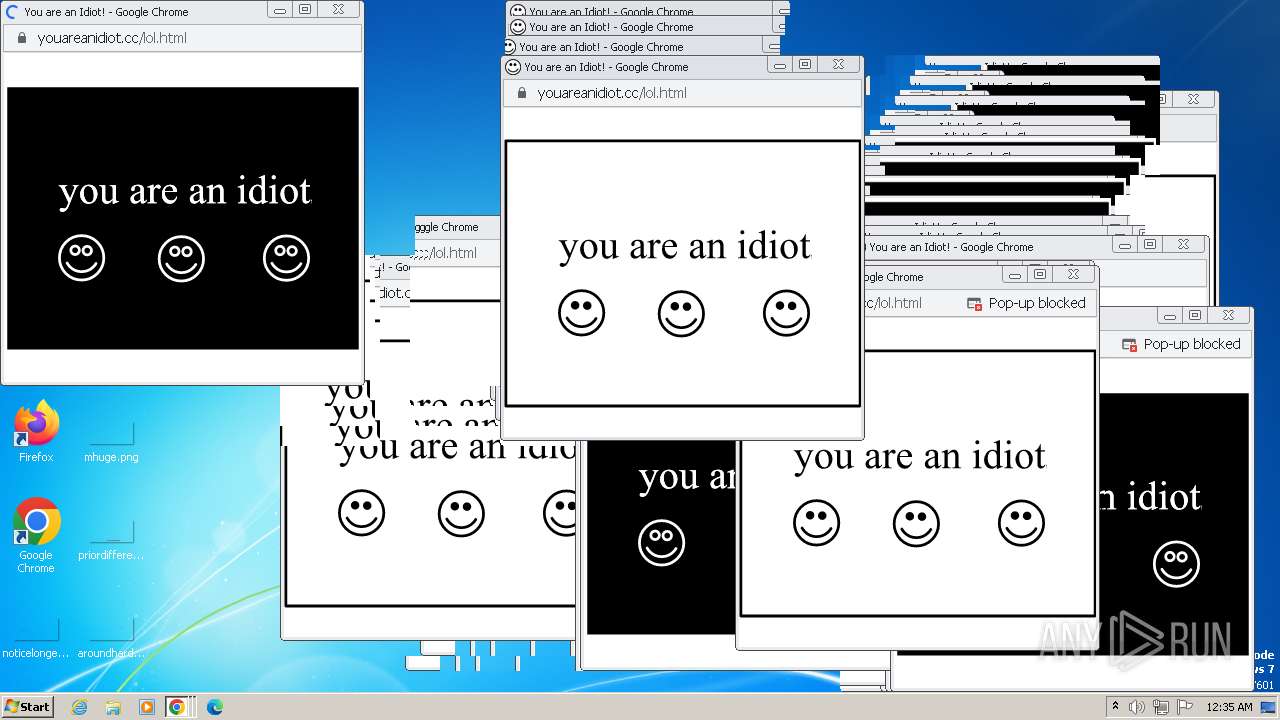Open the Action Center flag icon
This screenshot has height=720, width=1280.
(1185, 707)
